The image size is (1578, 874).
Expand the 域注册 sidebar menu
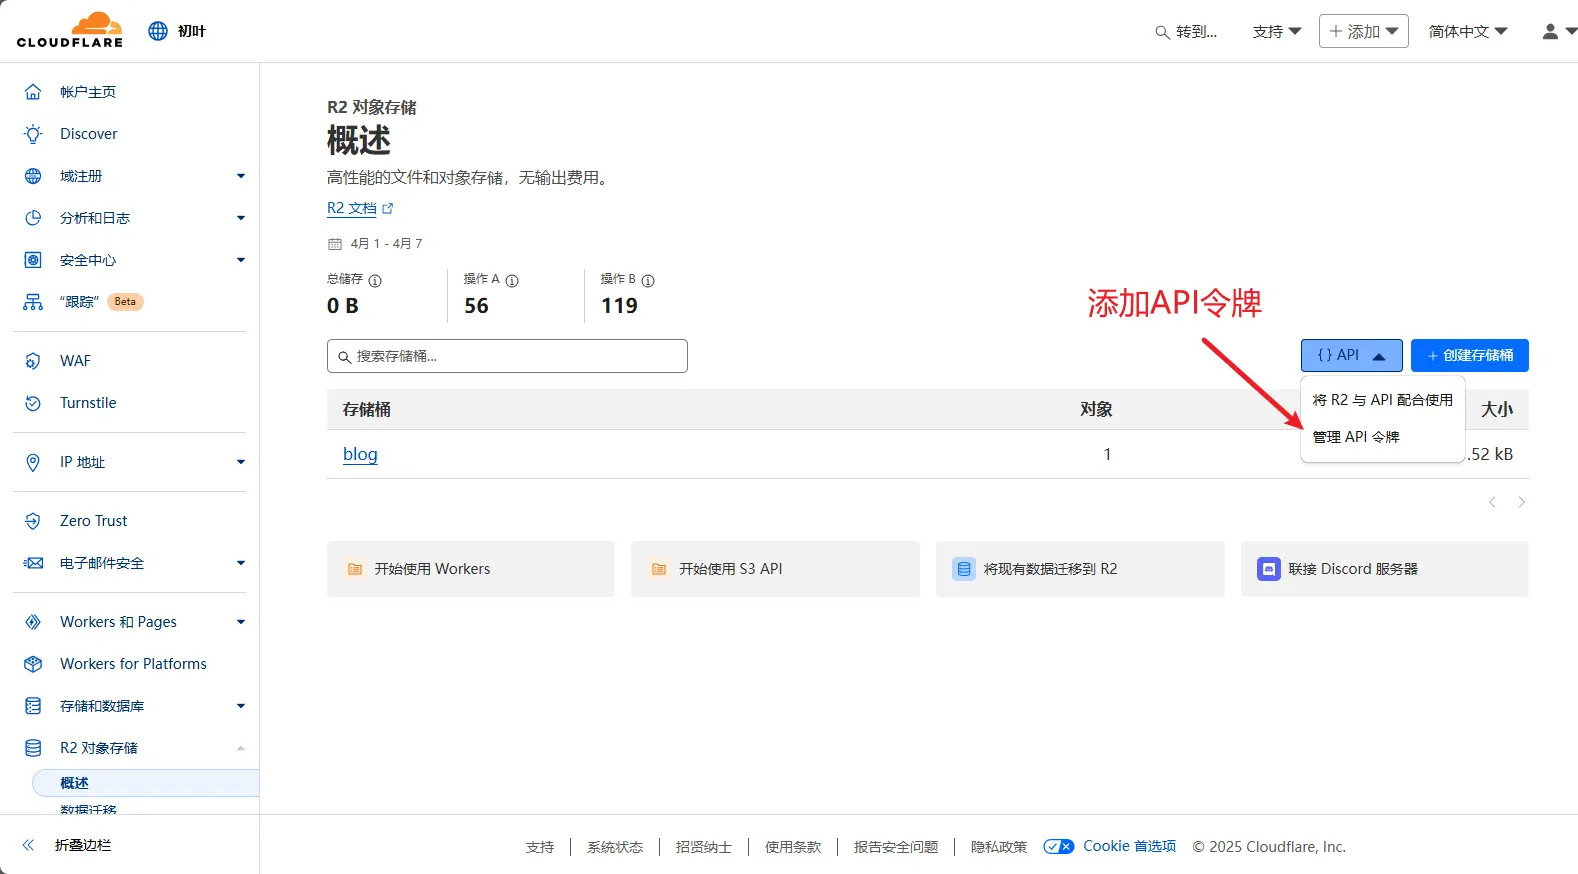coord(240,176)
